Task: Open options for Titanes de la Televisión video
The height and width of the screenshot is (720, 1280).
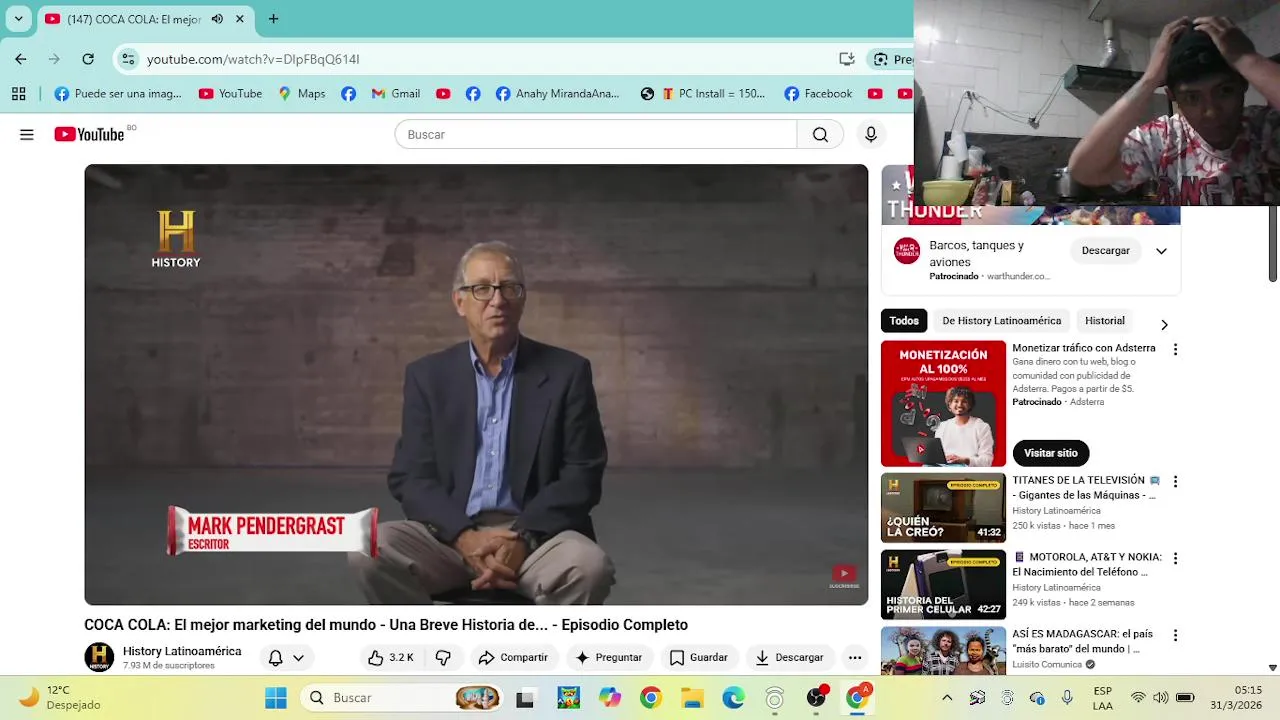Action: click(x=1175, y=481)
